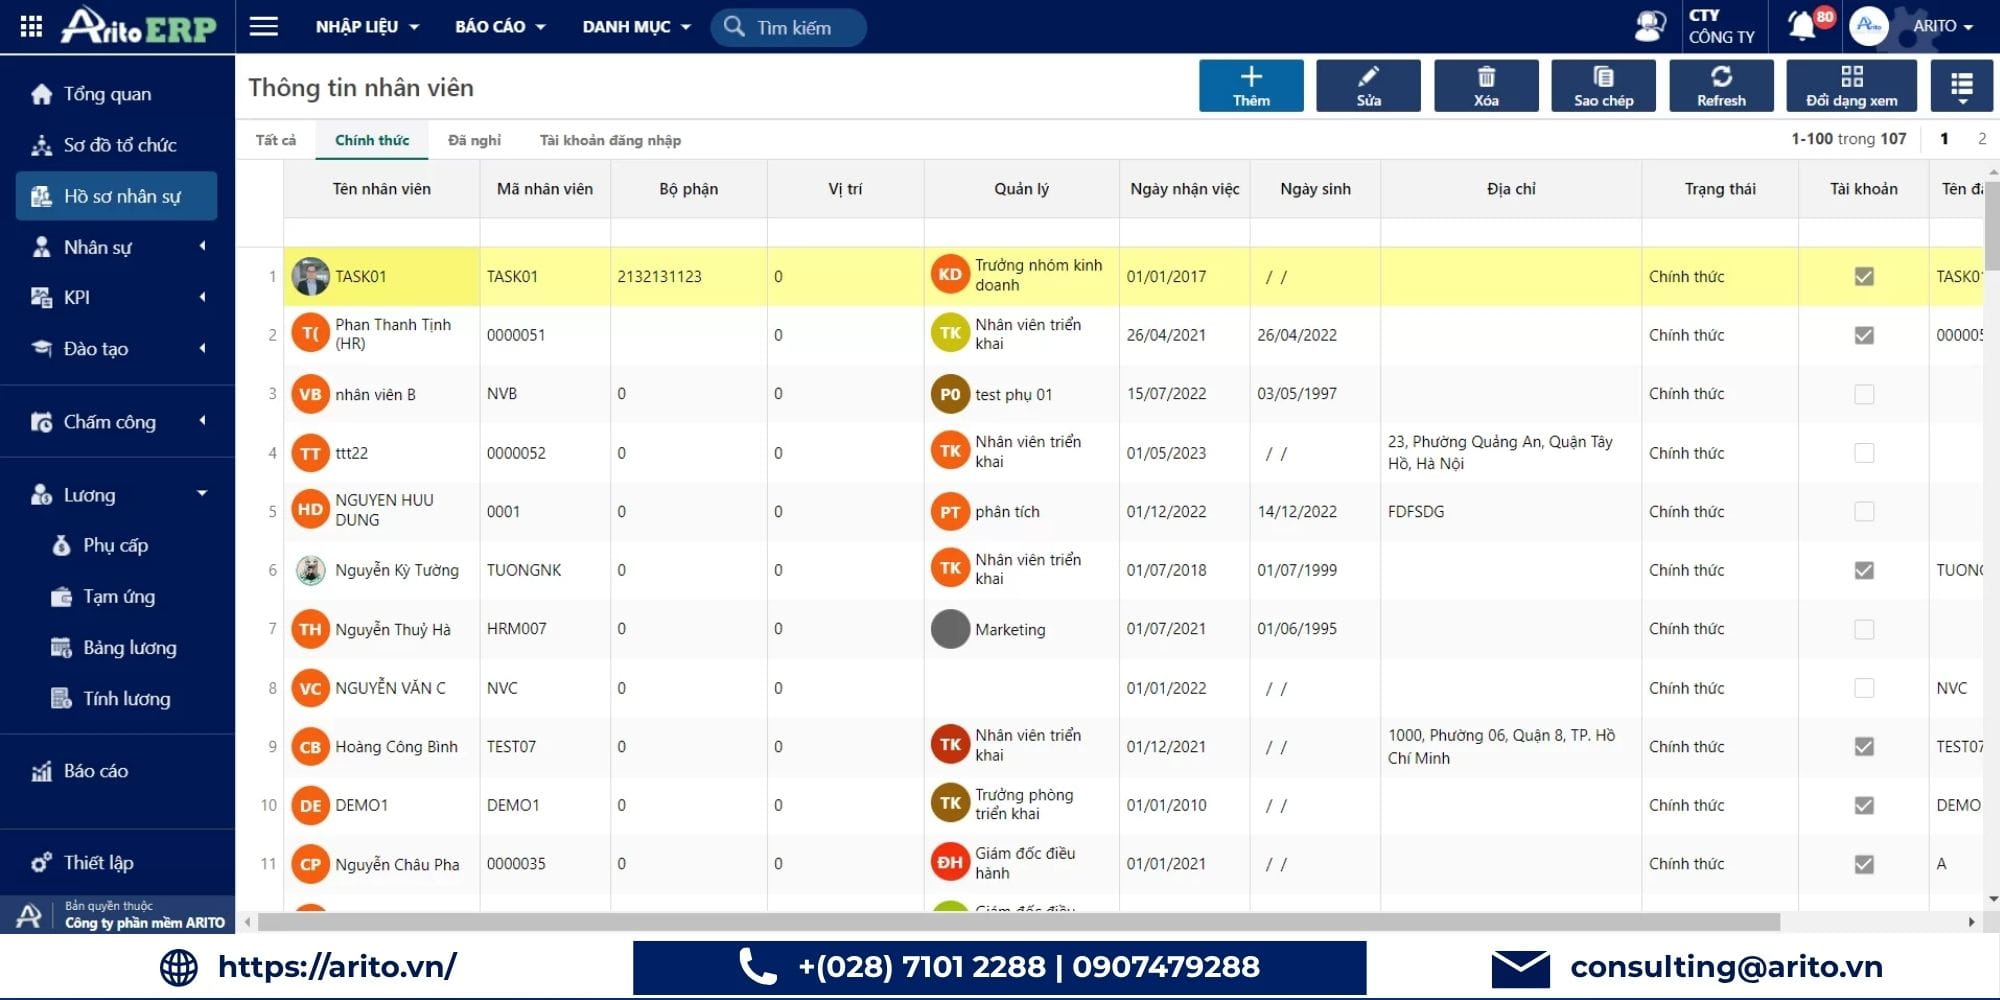Screen dimensions: 2000x1000
Task: Switch to the Tất cả tab
Action: [x=276, y=140]
